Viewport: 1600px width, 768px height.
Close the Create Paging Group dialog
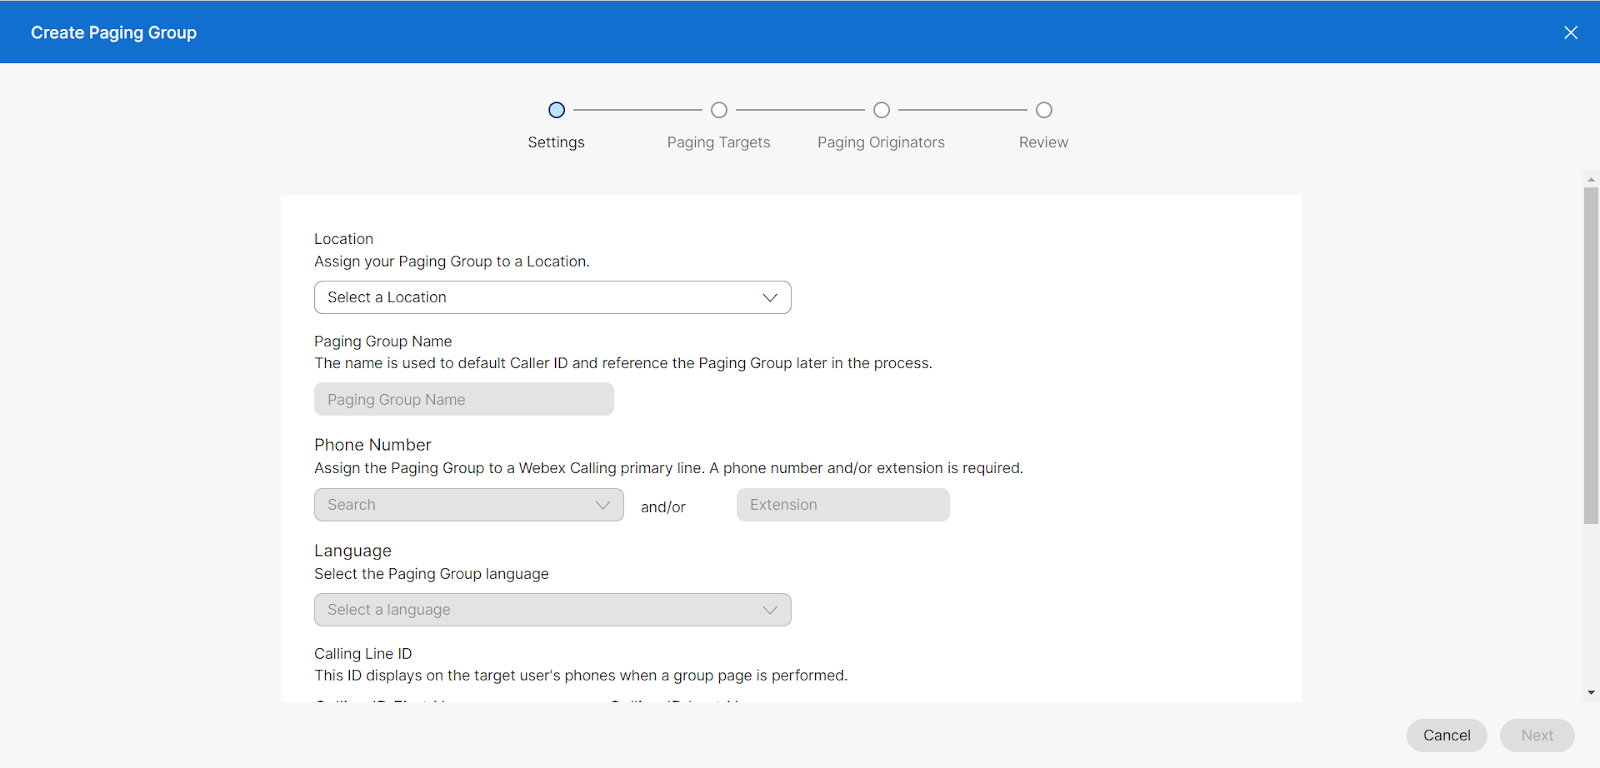coord(1571,32)
